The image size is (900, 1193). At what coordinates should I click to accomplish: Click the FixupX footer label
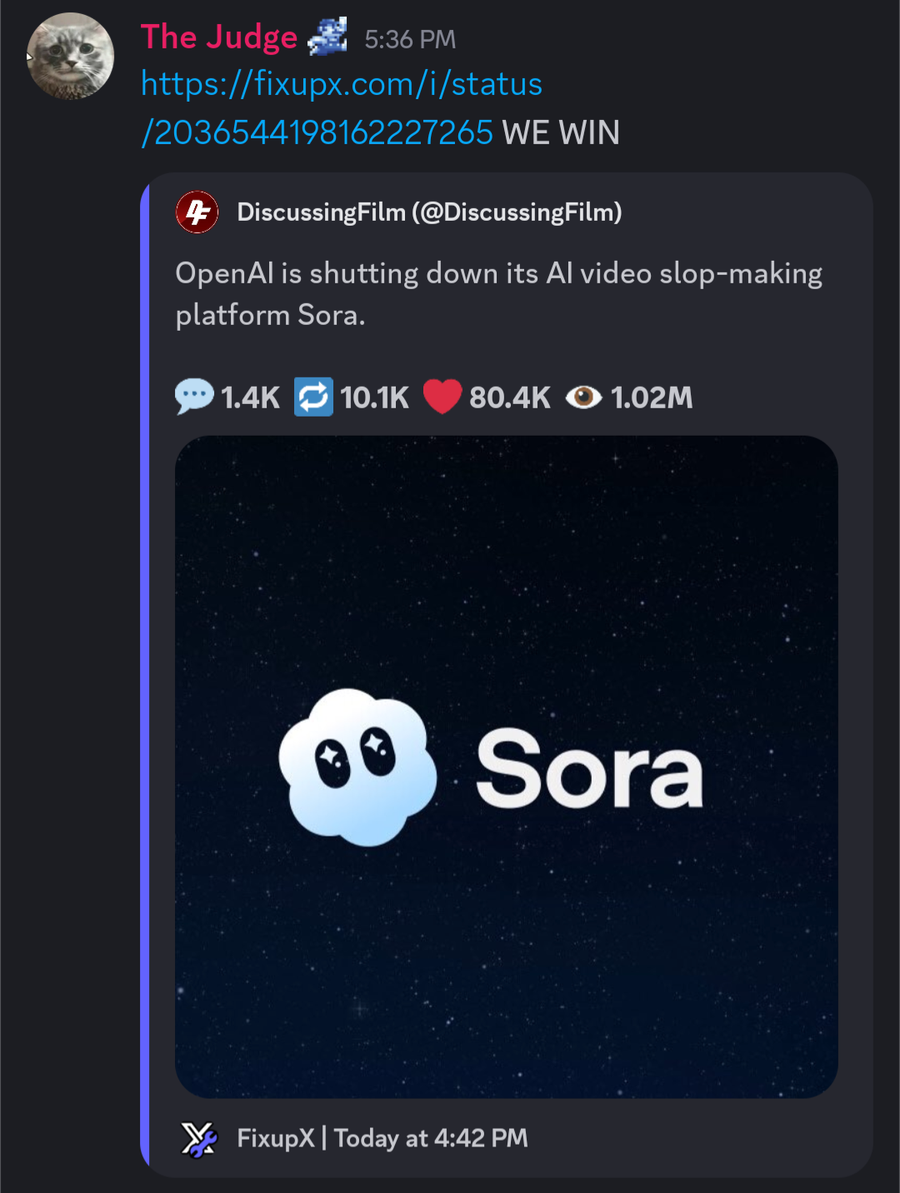click(x=275, y=1138)
